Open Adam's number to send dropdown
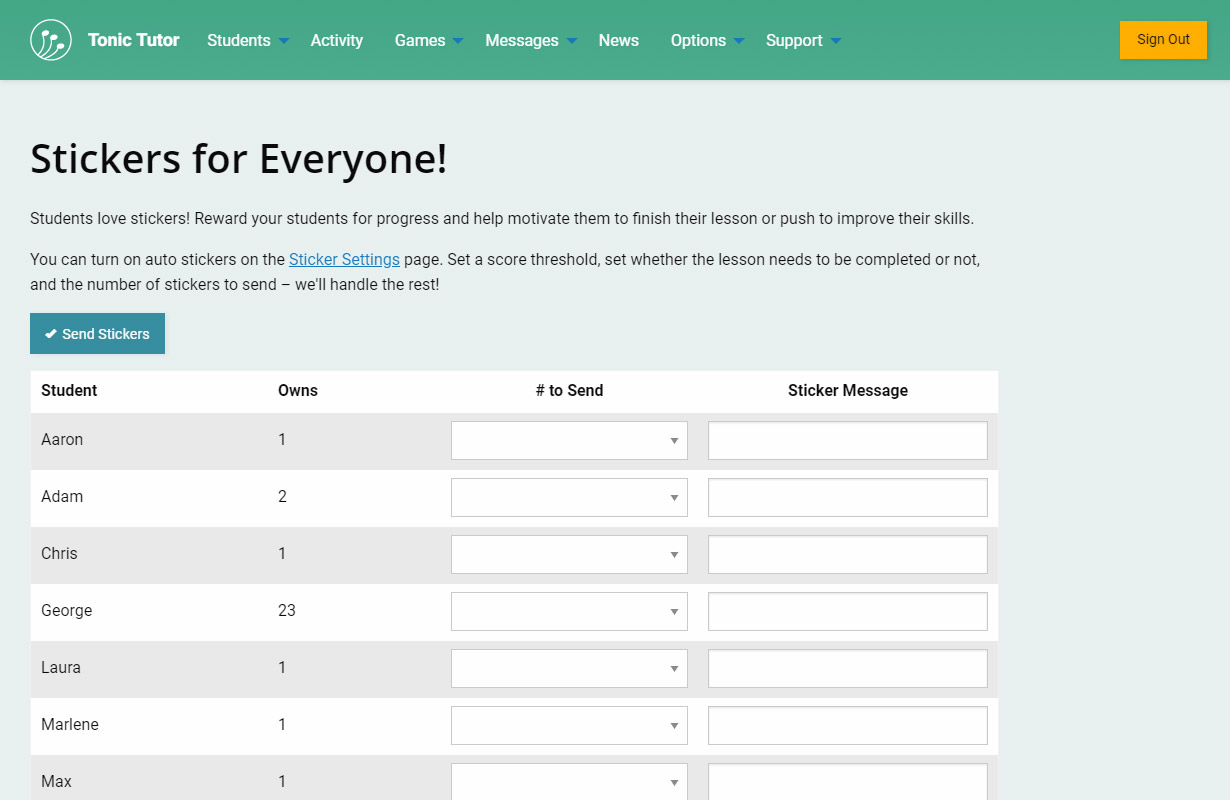1230x800 pixels. pos(569,497)
